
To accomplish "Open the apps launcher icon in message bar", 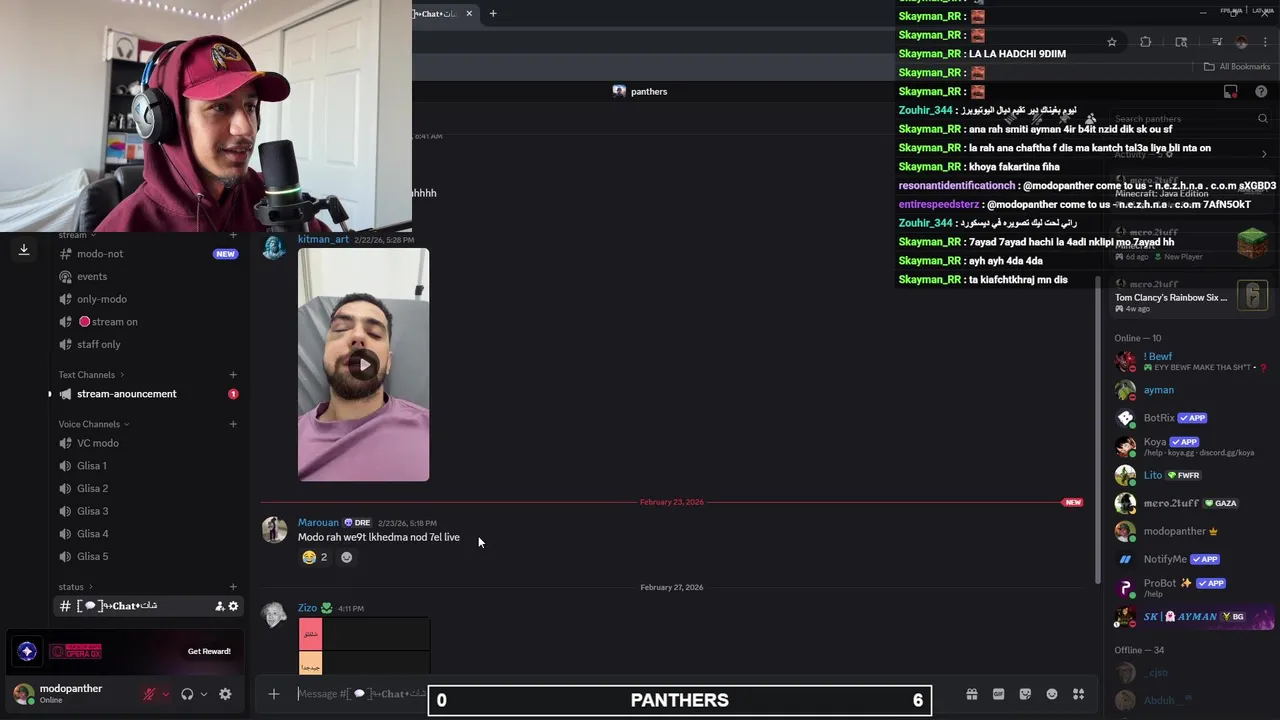I will point(1078,694).
